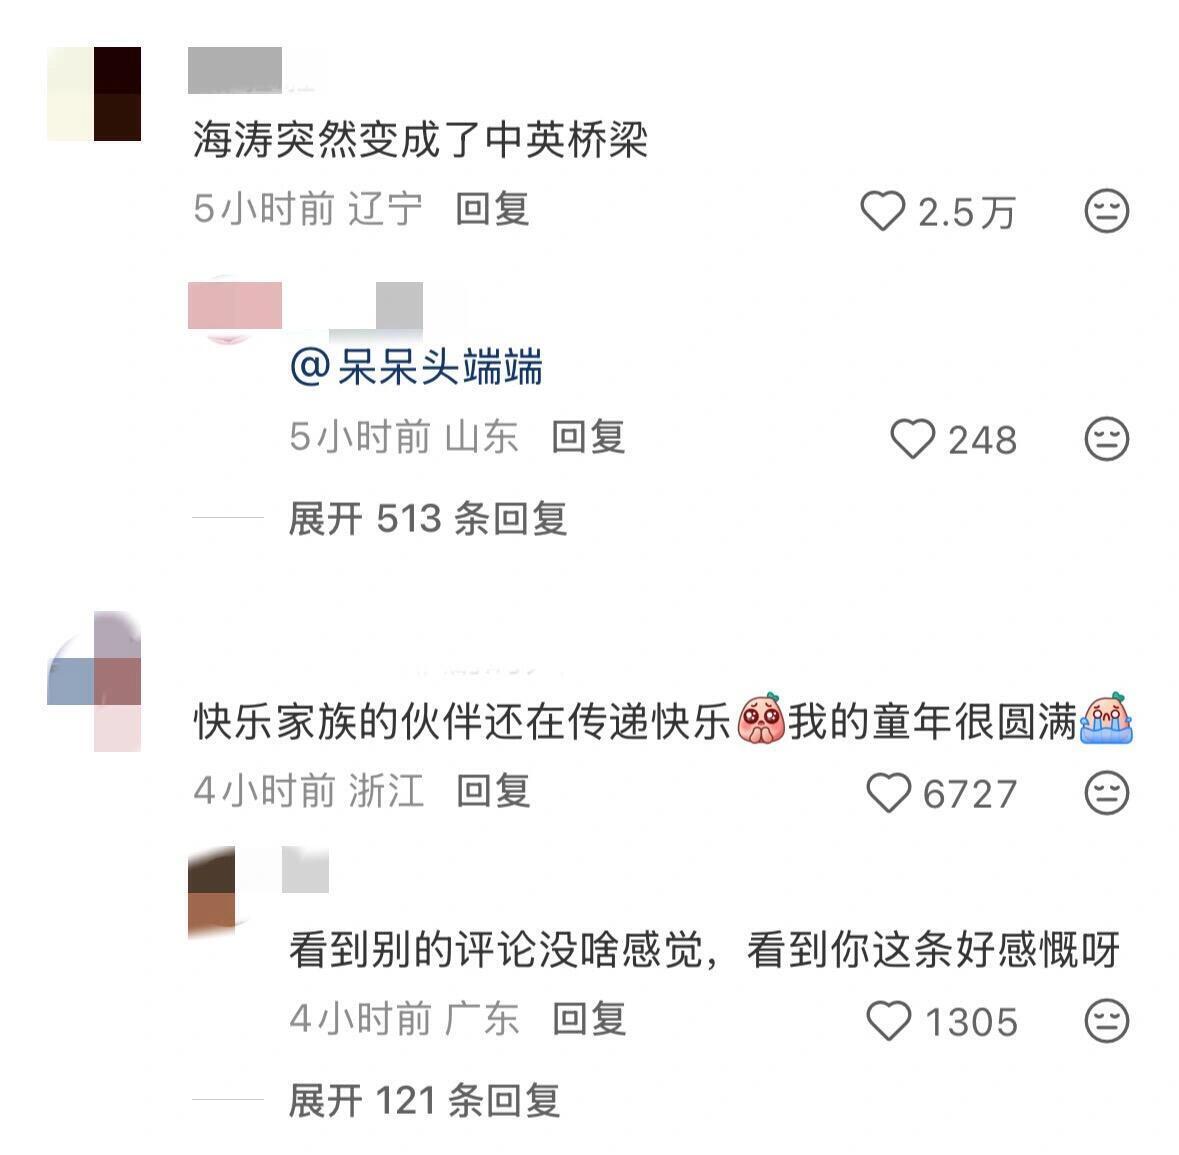Reply to the 广东 comment
1179x1155 pixels.
pos(589,1019)
